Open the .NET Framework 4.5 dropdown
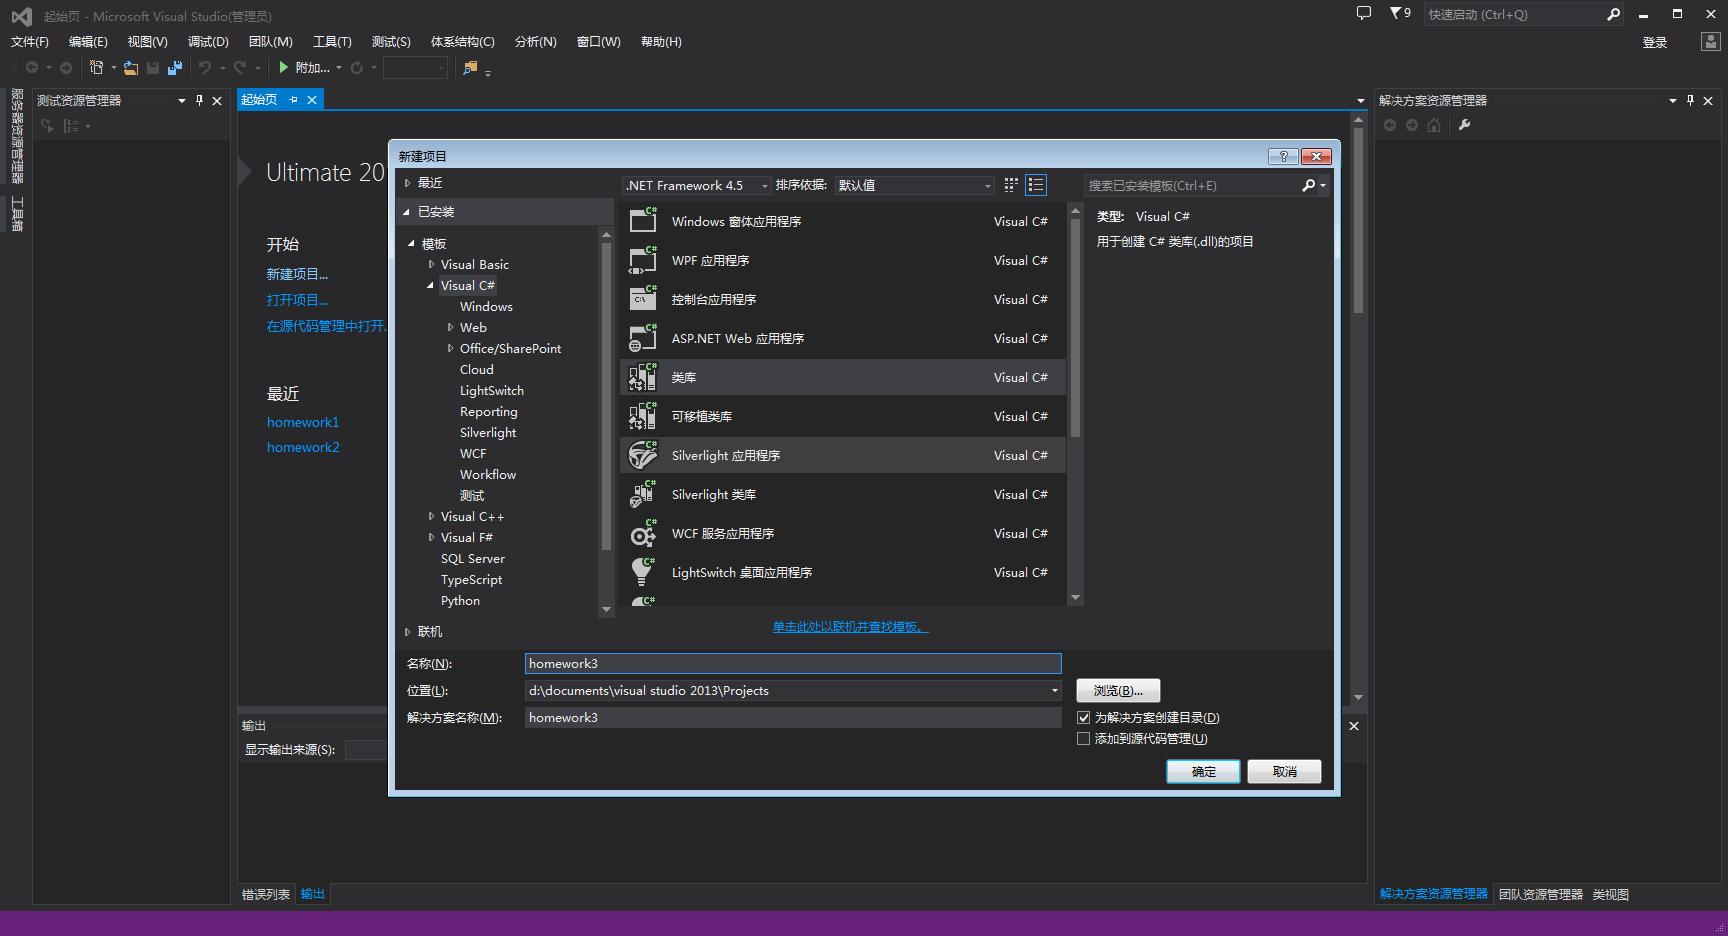 pyautogui.click(x=697, y=185)
